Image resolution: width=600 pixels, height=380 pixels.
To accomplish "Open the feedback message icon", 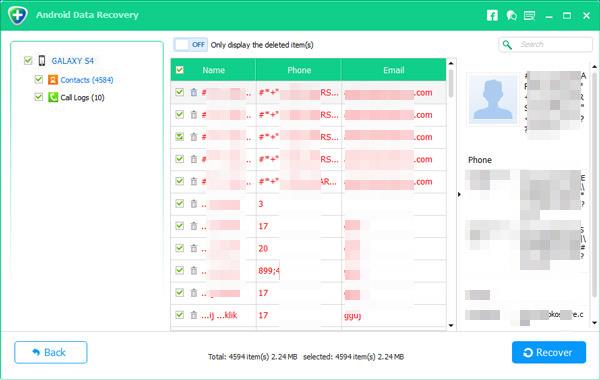I will 530,15.
